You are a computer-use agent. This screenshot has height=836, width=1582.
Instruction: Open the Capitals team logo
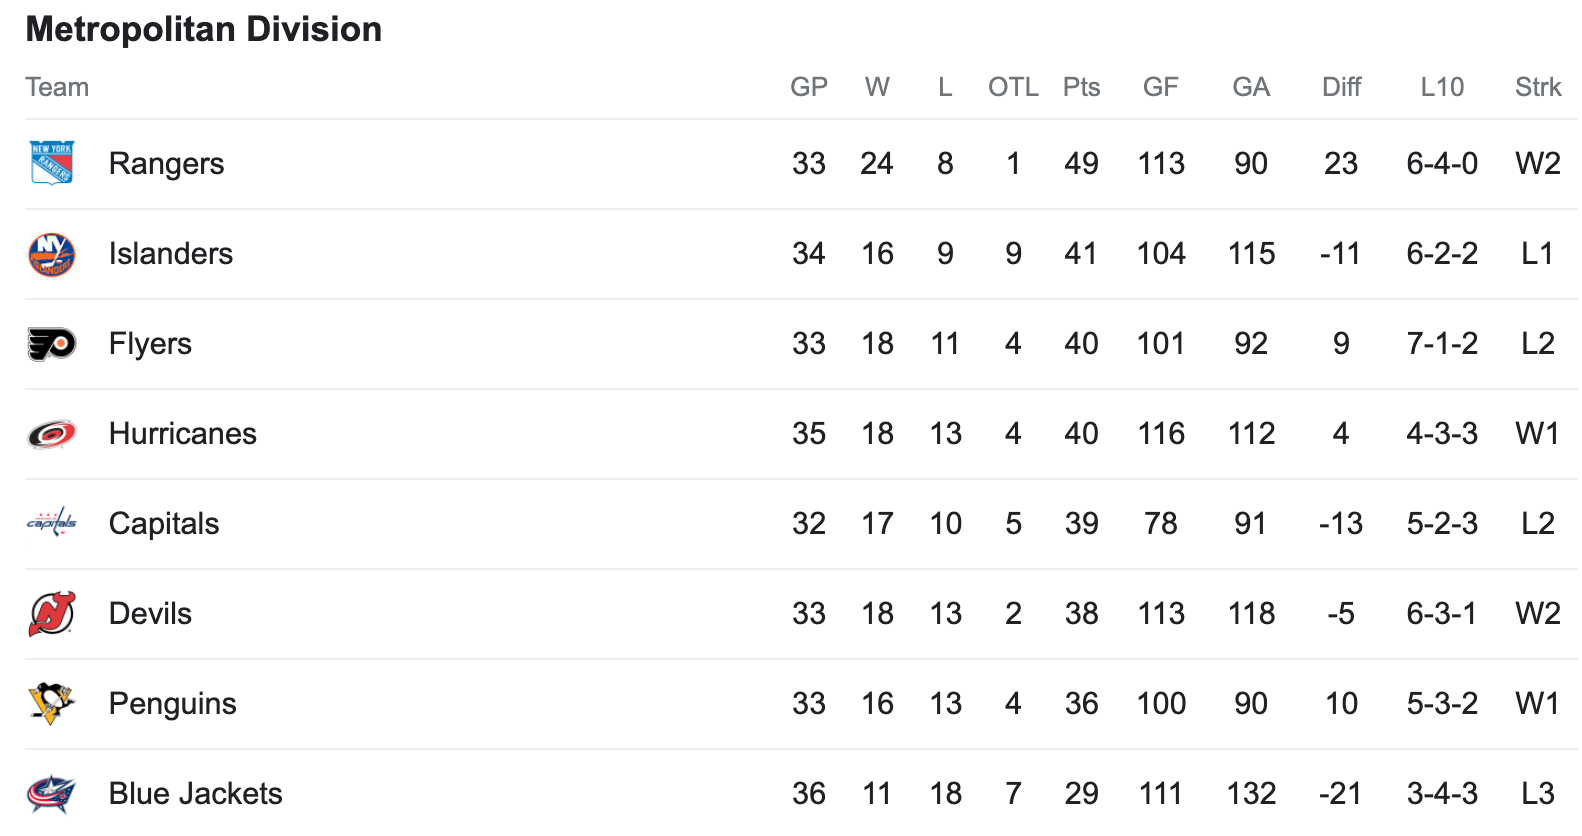(51, 523)
